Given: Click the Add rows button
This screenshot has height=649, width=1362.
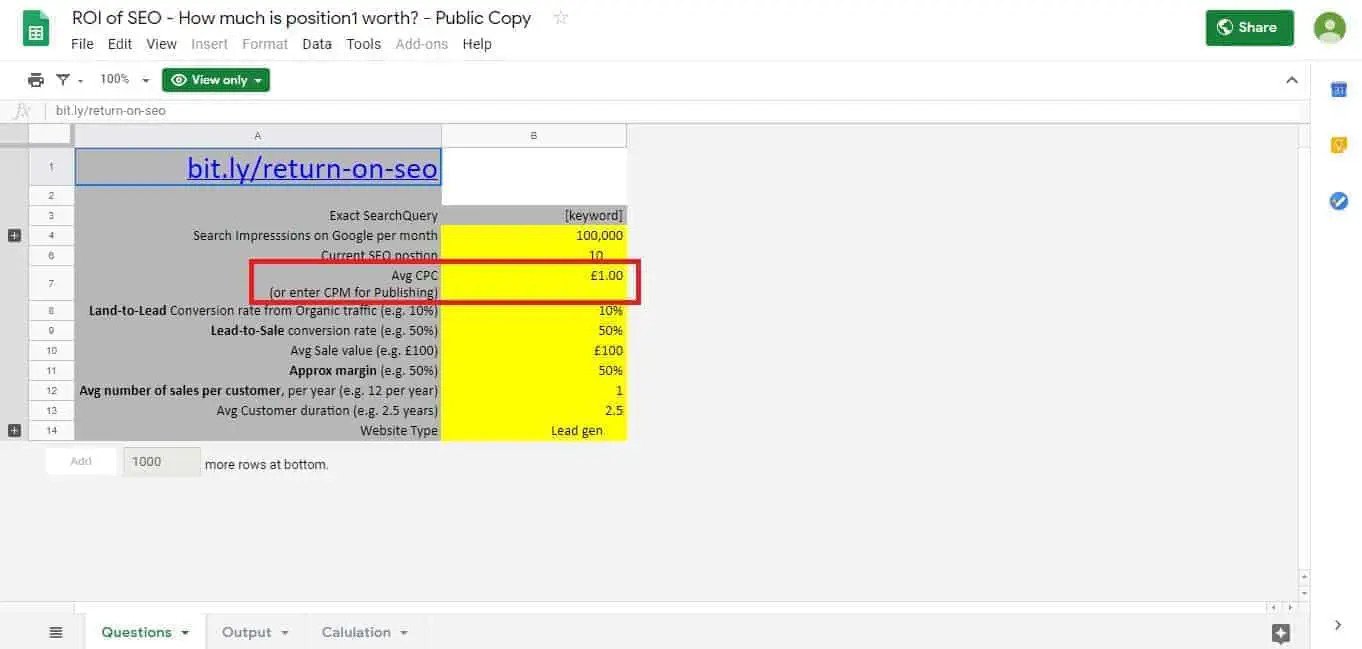Looking at the screenshot, I should 81,461.
